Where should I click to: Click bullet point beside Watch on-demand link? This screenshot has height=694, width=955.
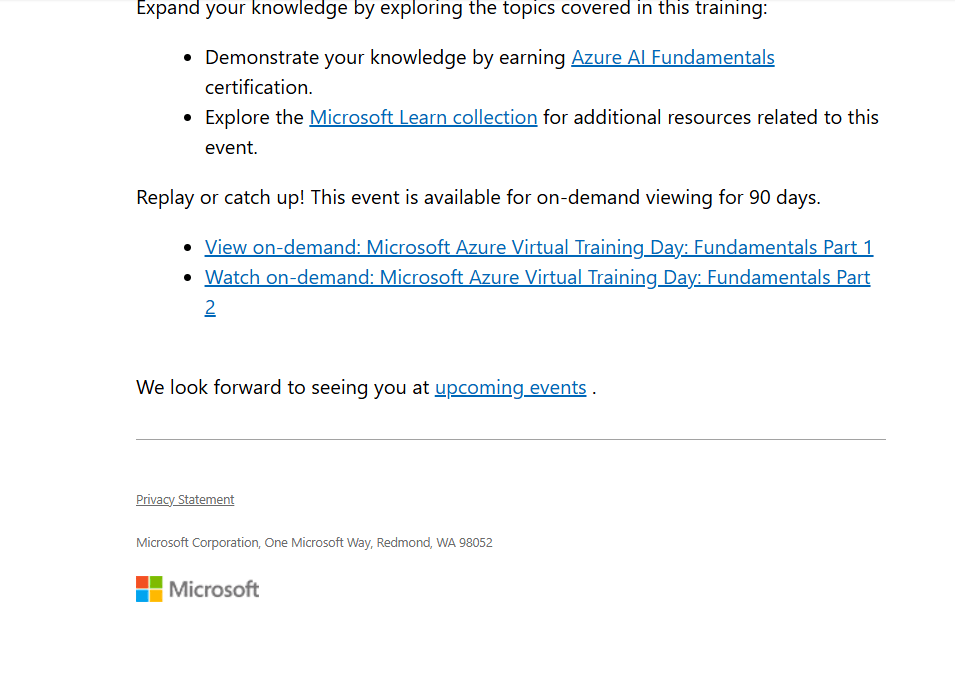click(188, 278)
